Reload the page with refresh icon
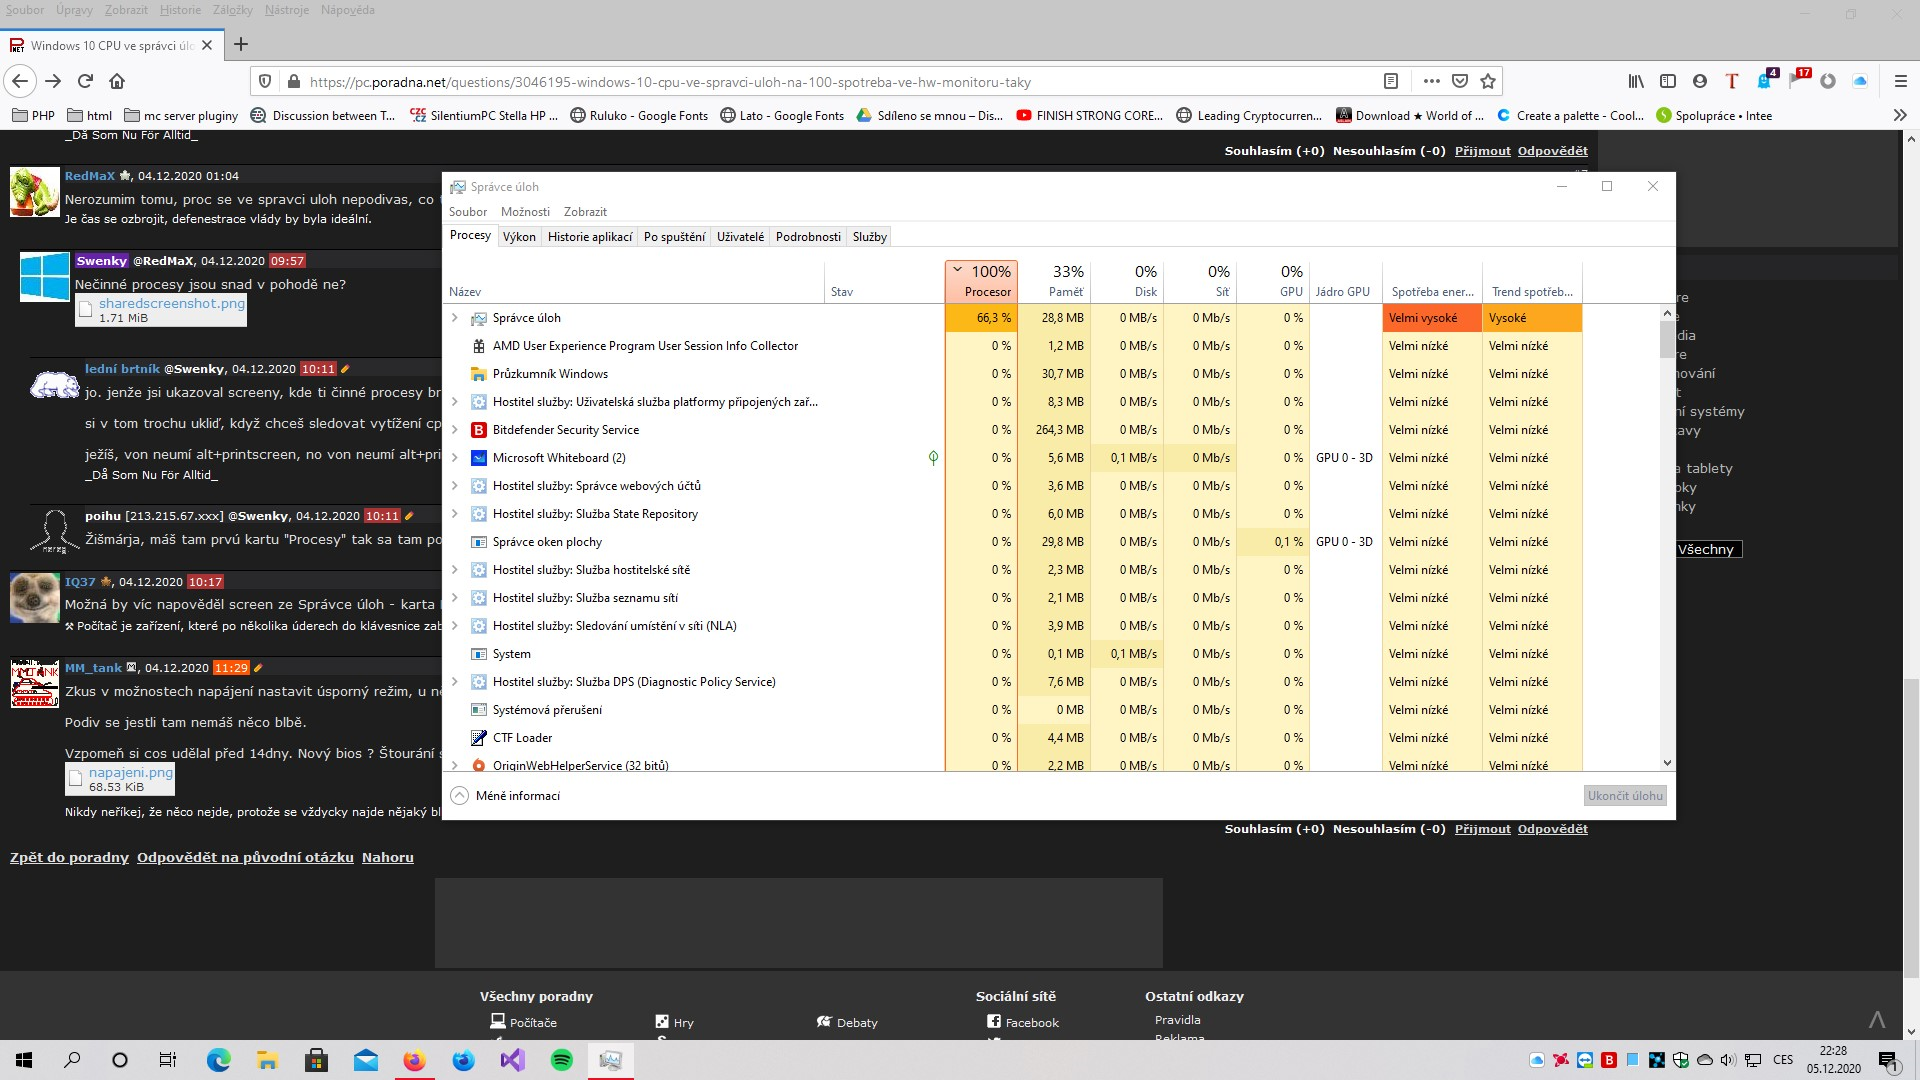This screenshot has height=1080, width=1920. [x=85, y=82]
